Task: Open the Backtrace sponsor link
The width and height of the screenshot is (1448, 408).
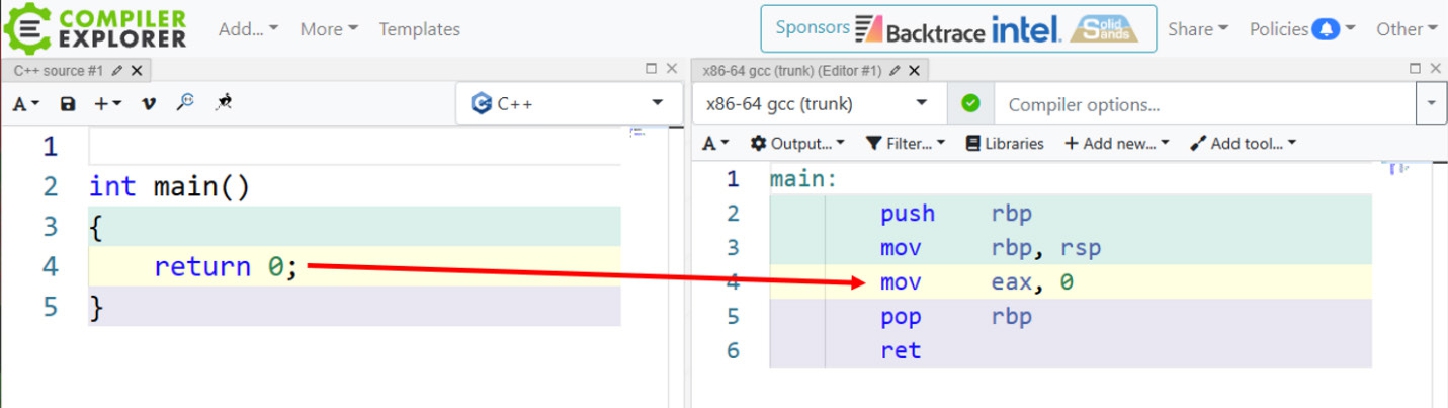Action: pos(921,30)
